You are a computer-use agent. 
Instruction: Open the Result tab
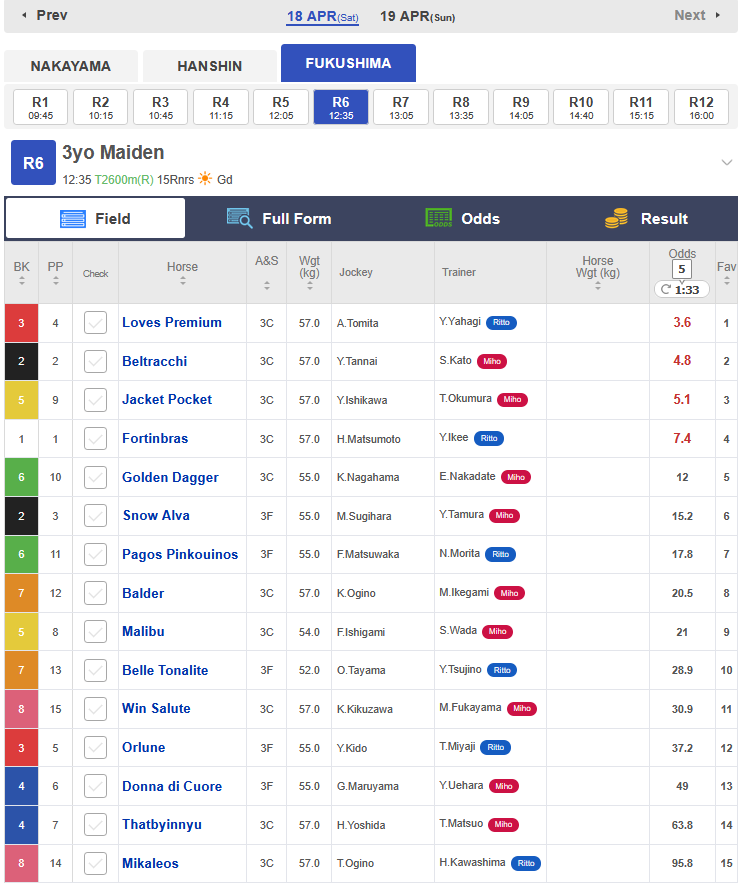646,218
